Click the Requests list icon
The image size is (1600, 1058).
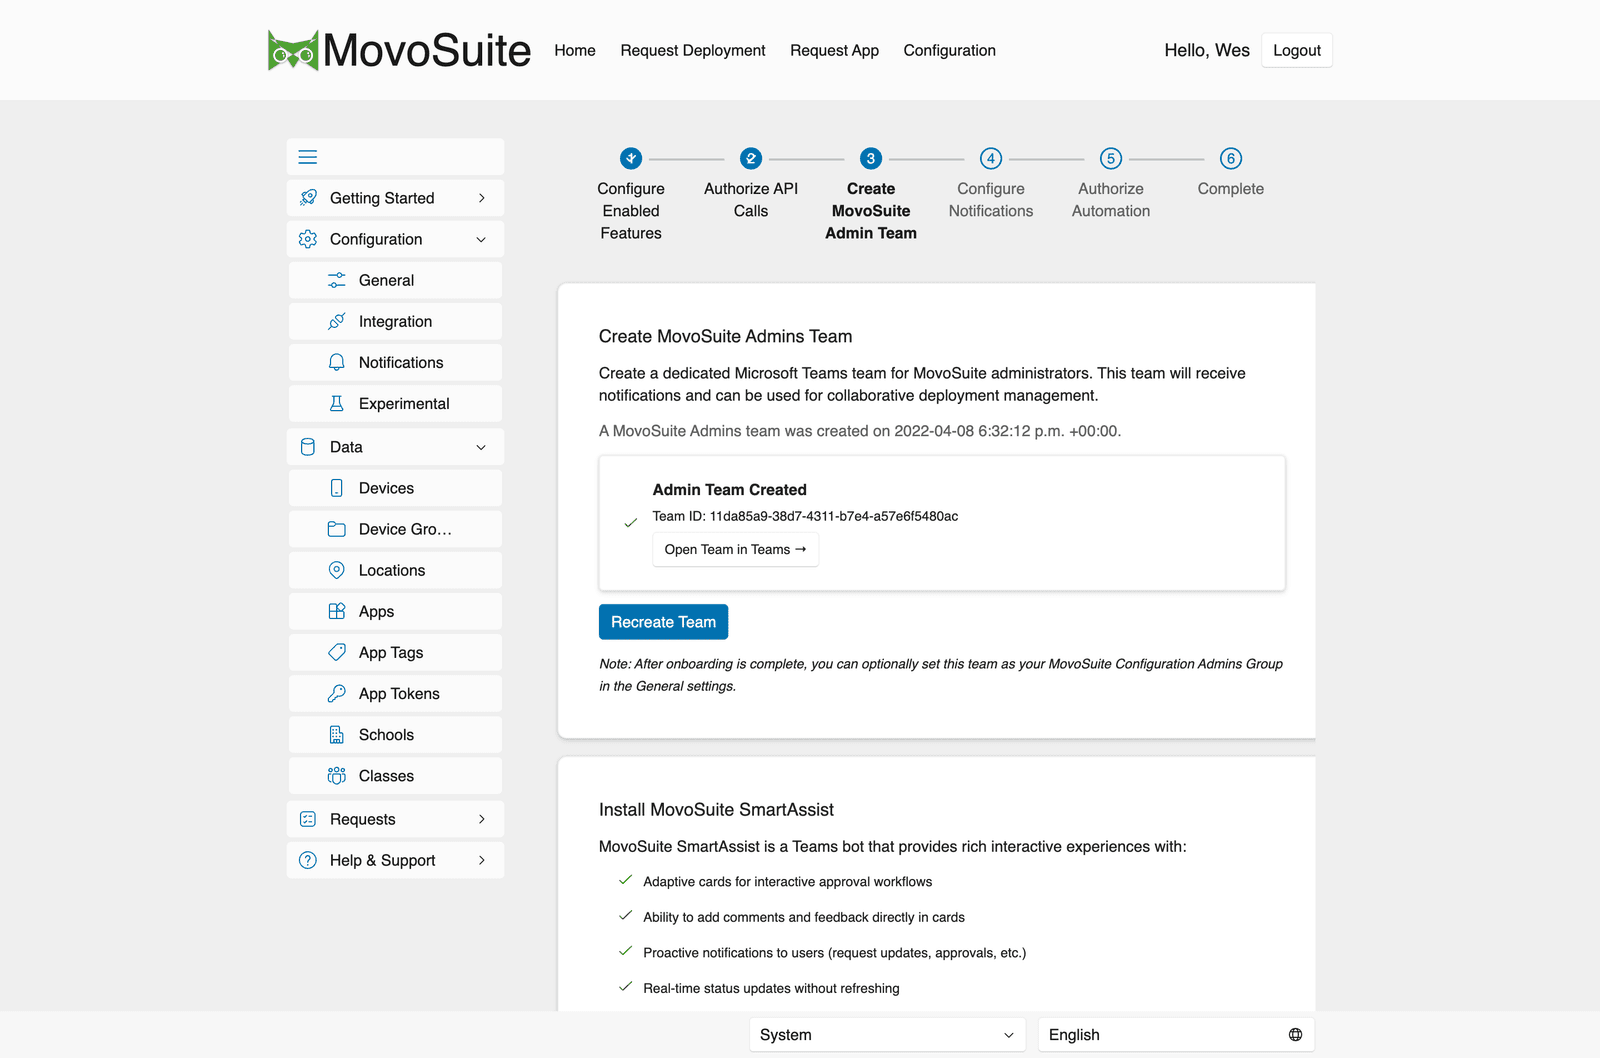[x=308, y=819]
